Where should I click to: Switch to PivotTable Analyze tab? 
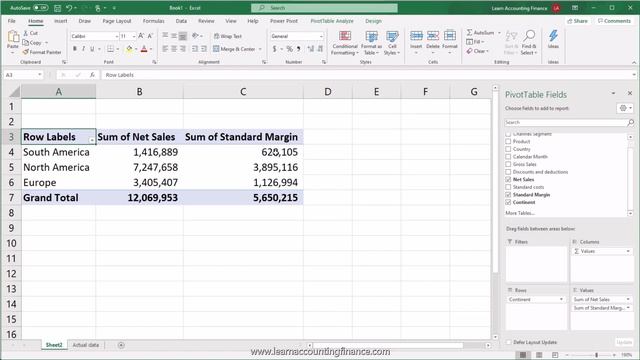(x=332, y=21)
